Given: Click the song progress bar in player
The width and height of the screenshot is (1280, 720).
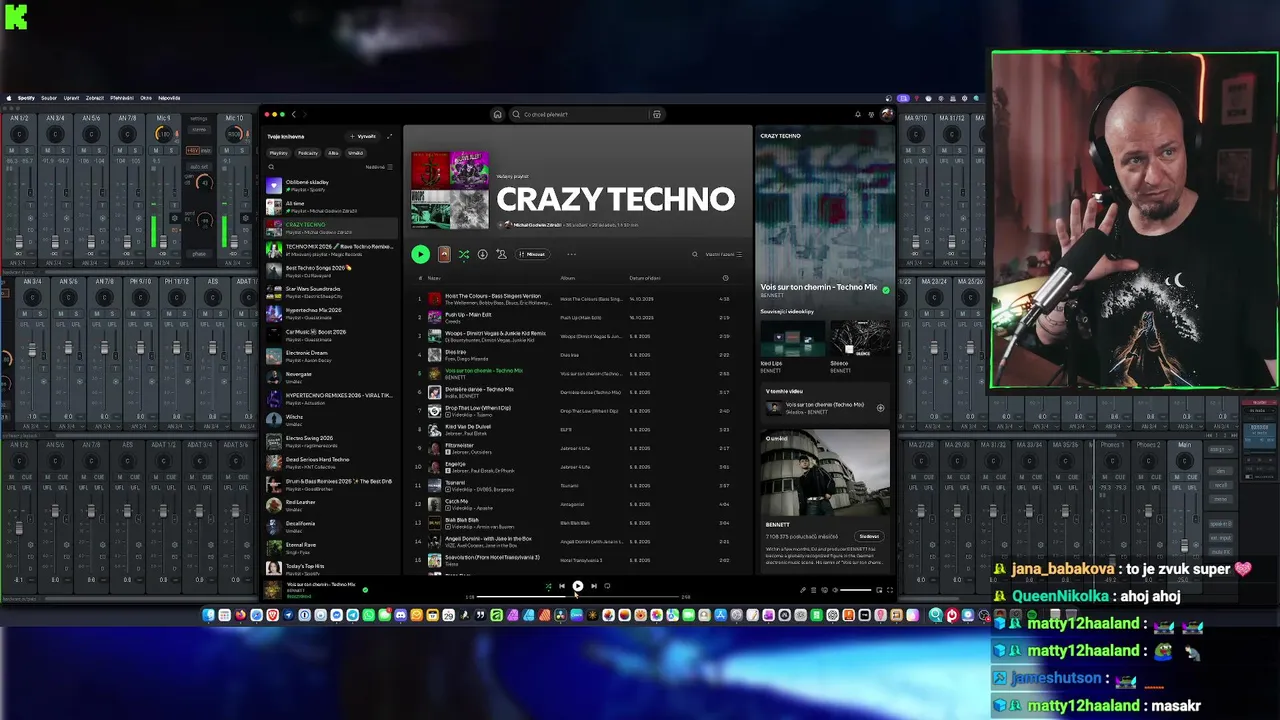Looking at the screenshot, I should point(578,597).
